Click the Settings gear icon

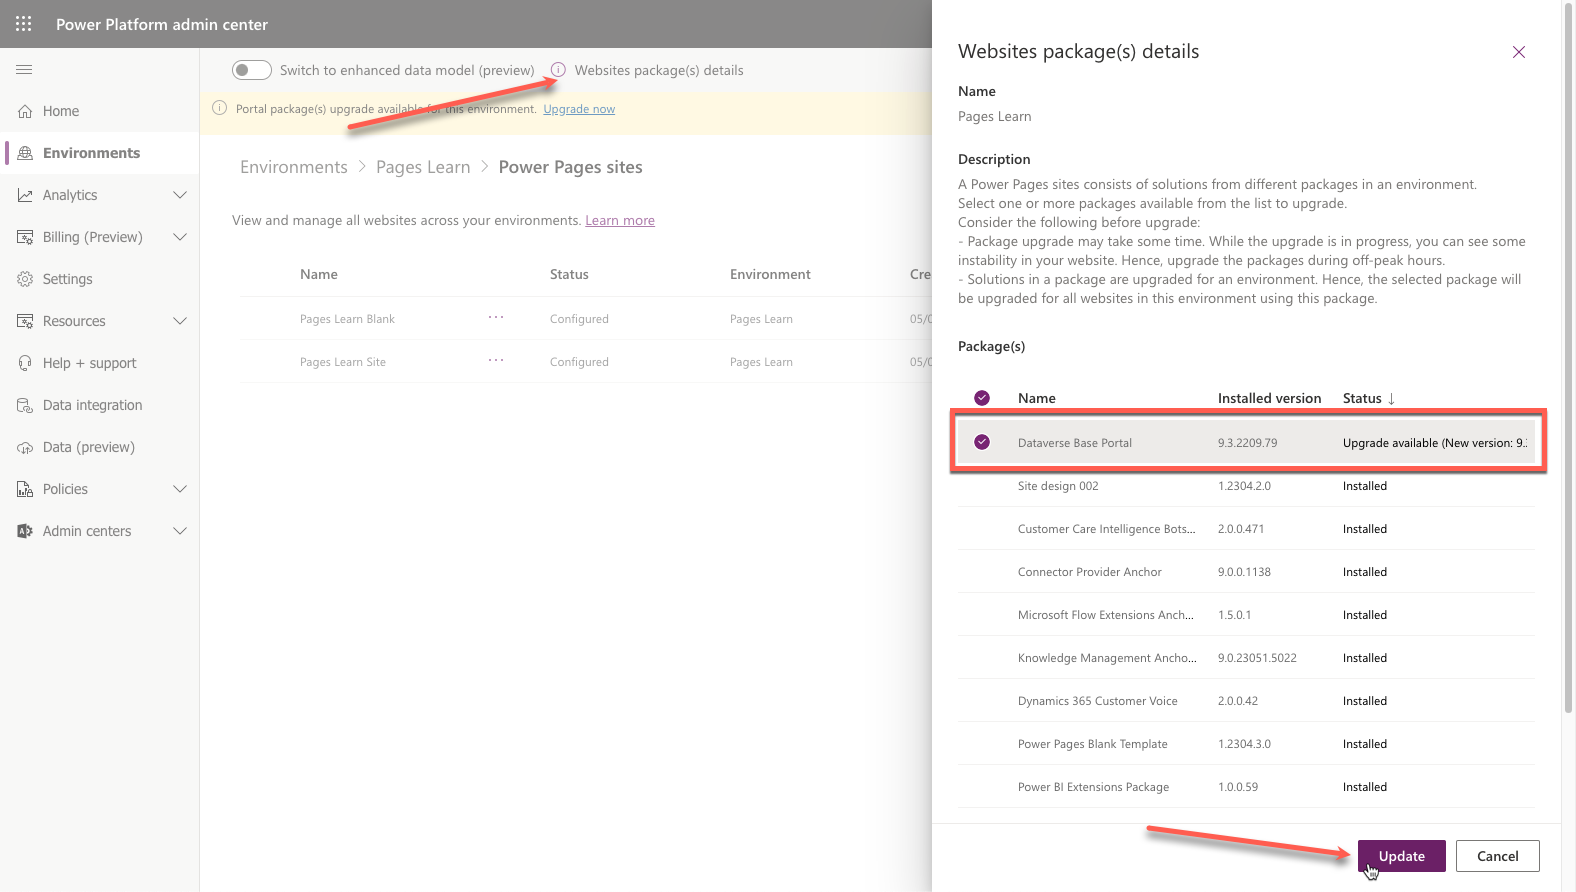click(x=25, y=279)
